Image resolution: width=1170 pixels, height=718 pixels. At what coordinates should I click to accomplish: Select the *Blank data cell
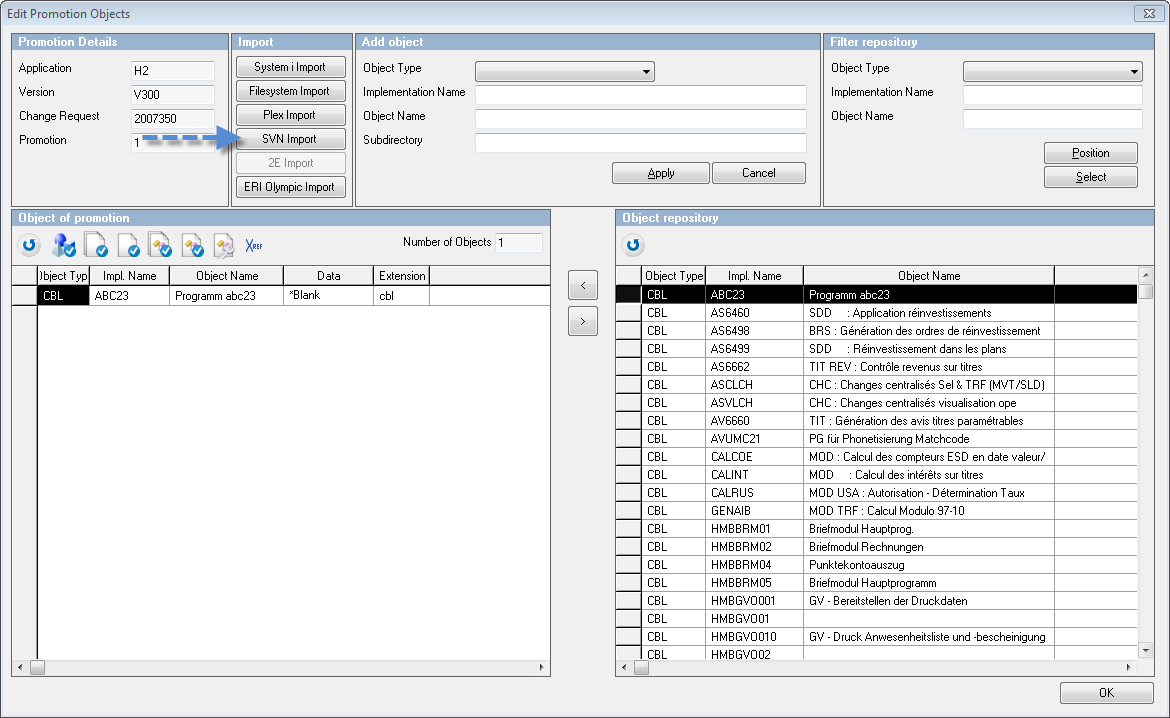328,296
